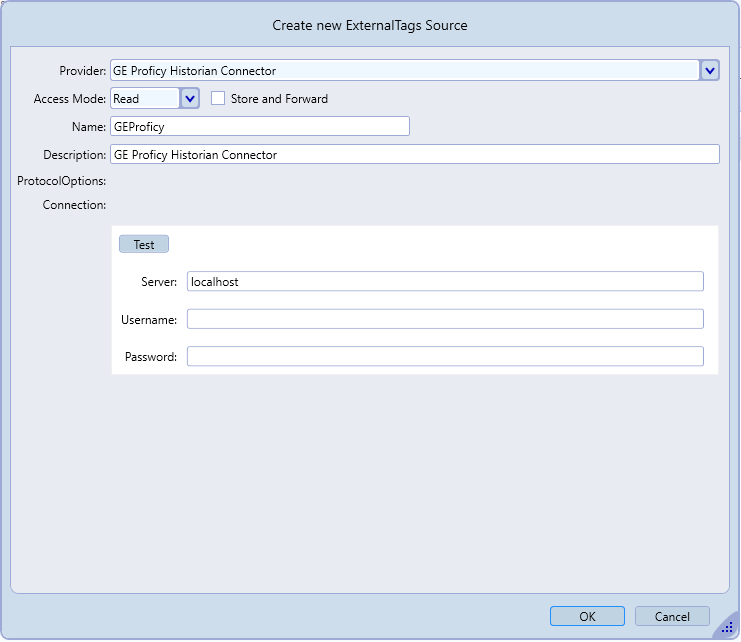Enable the Store and Forward checkbox

click(218, 98)
